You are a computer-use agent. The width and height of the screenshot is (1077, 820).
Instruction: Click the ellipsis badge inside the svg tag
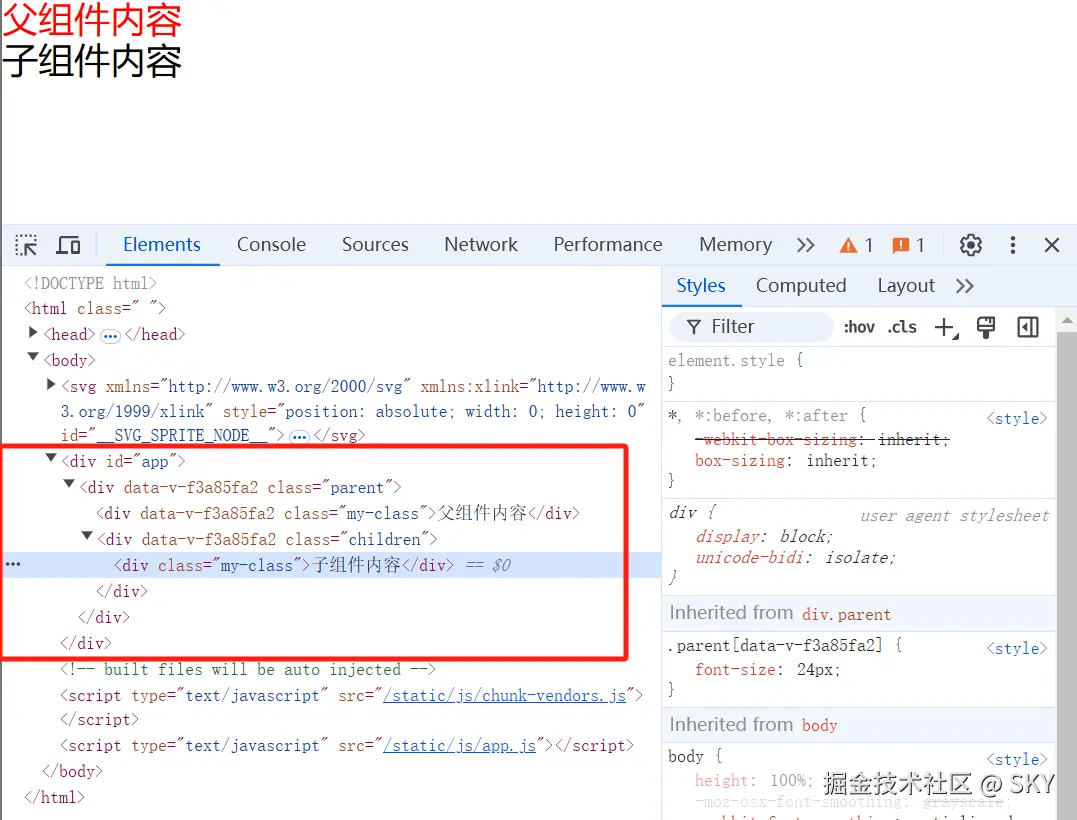coord(299,437)
